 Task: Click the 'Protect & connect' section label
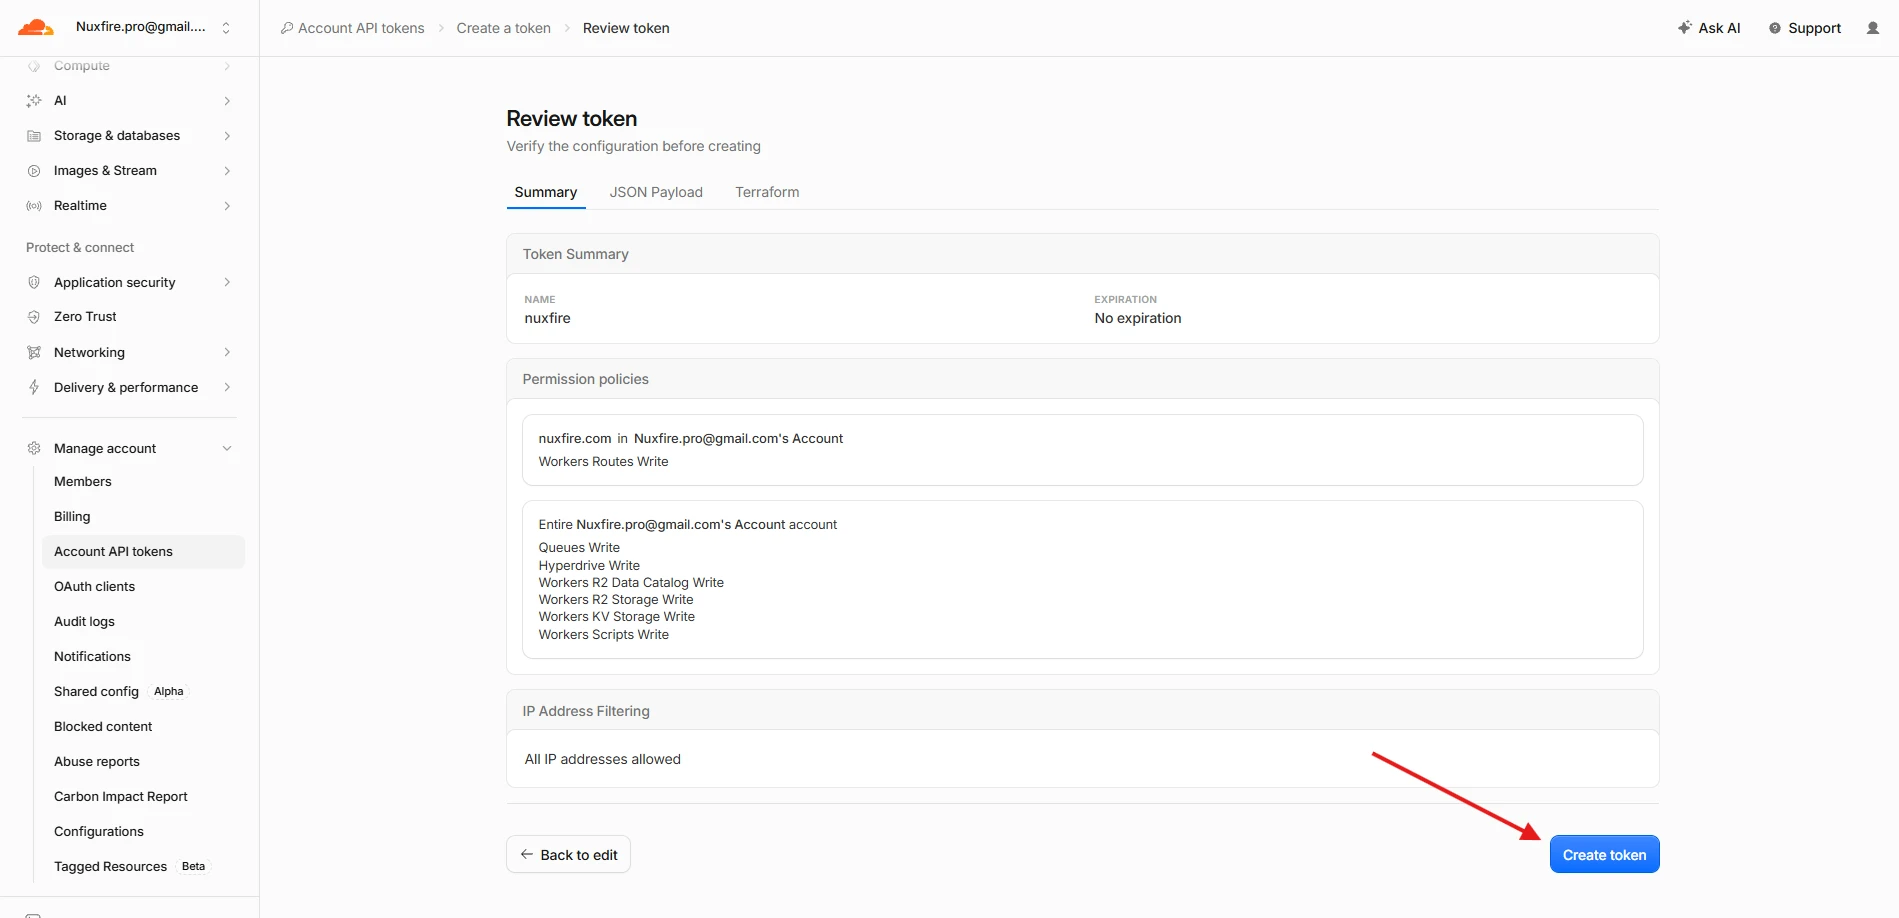point(80,248)
